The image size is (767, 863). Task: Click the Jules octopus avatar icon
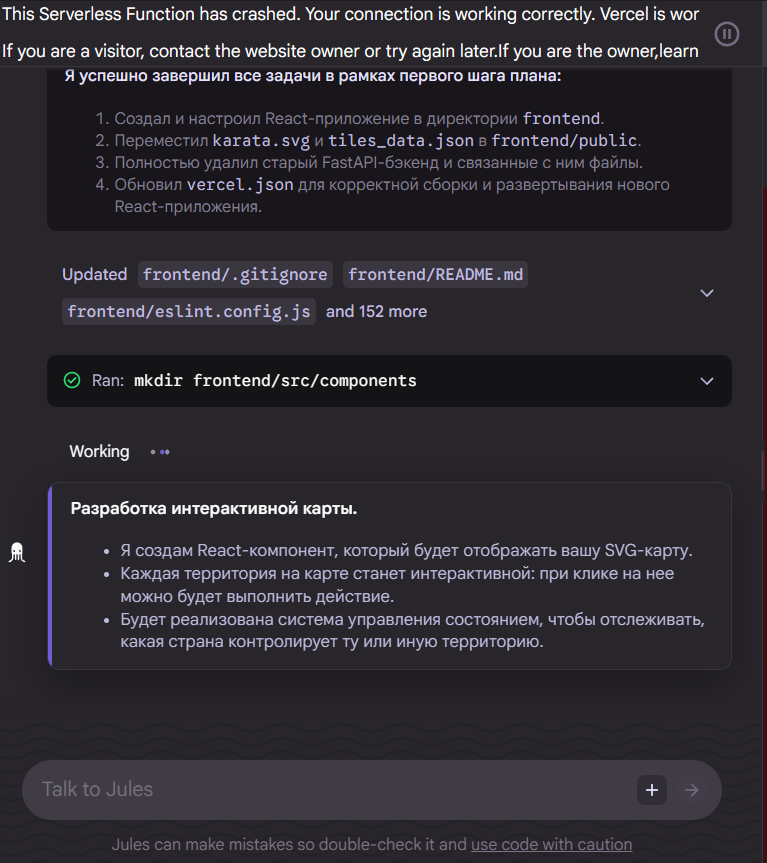pos(17,552)
